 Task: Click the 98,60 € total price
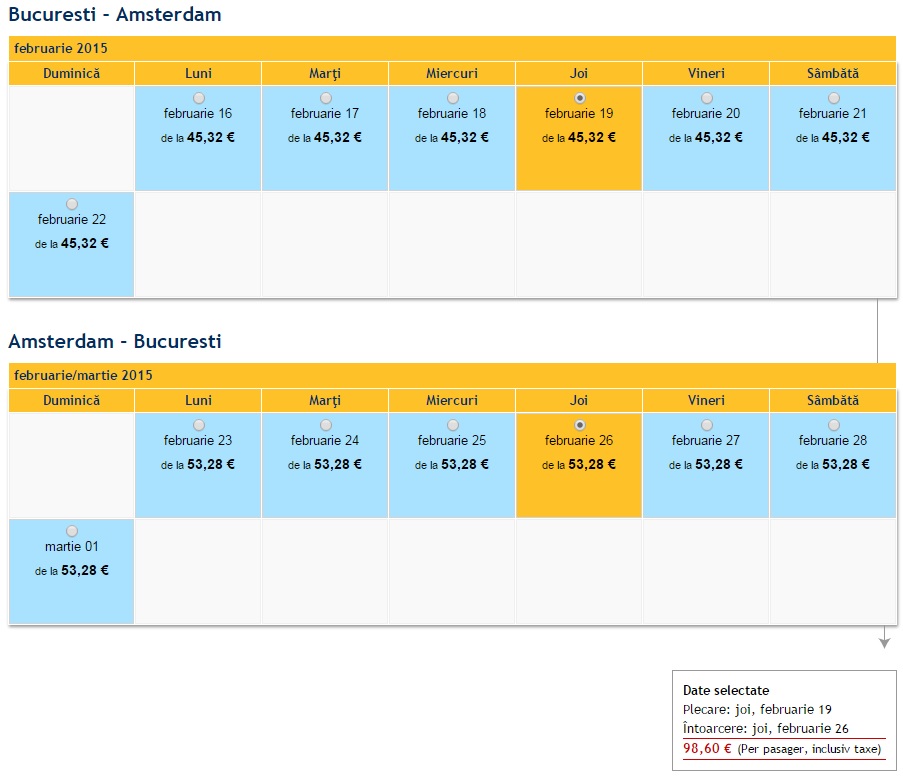pos(708,748)
